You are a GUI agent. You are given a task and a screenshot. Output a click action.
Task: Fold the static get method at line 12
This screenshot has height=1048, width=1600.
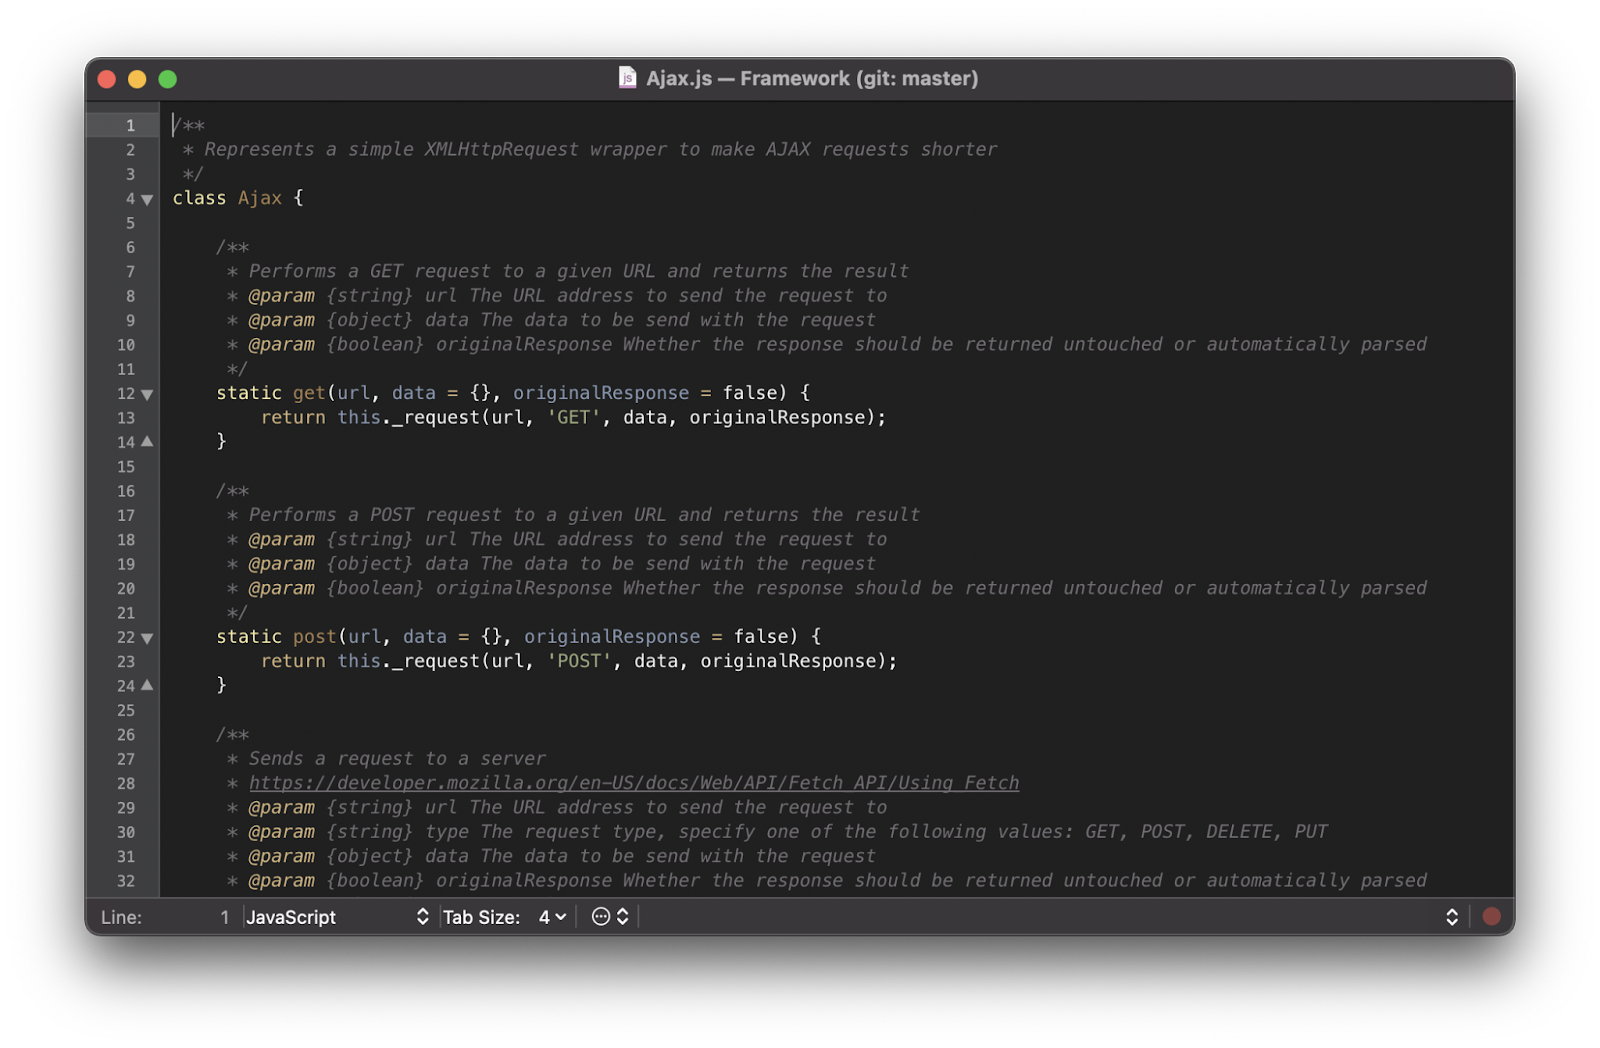point(147,394)
